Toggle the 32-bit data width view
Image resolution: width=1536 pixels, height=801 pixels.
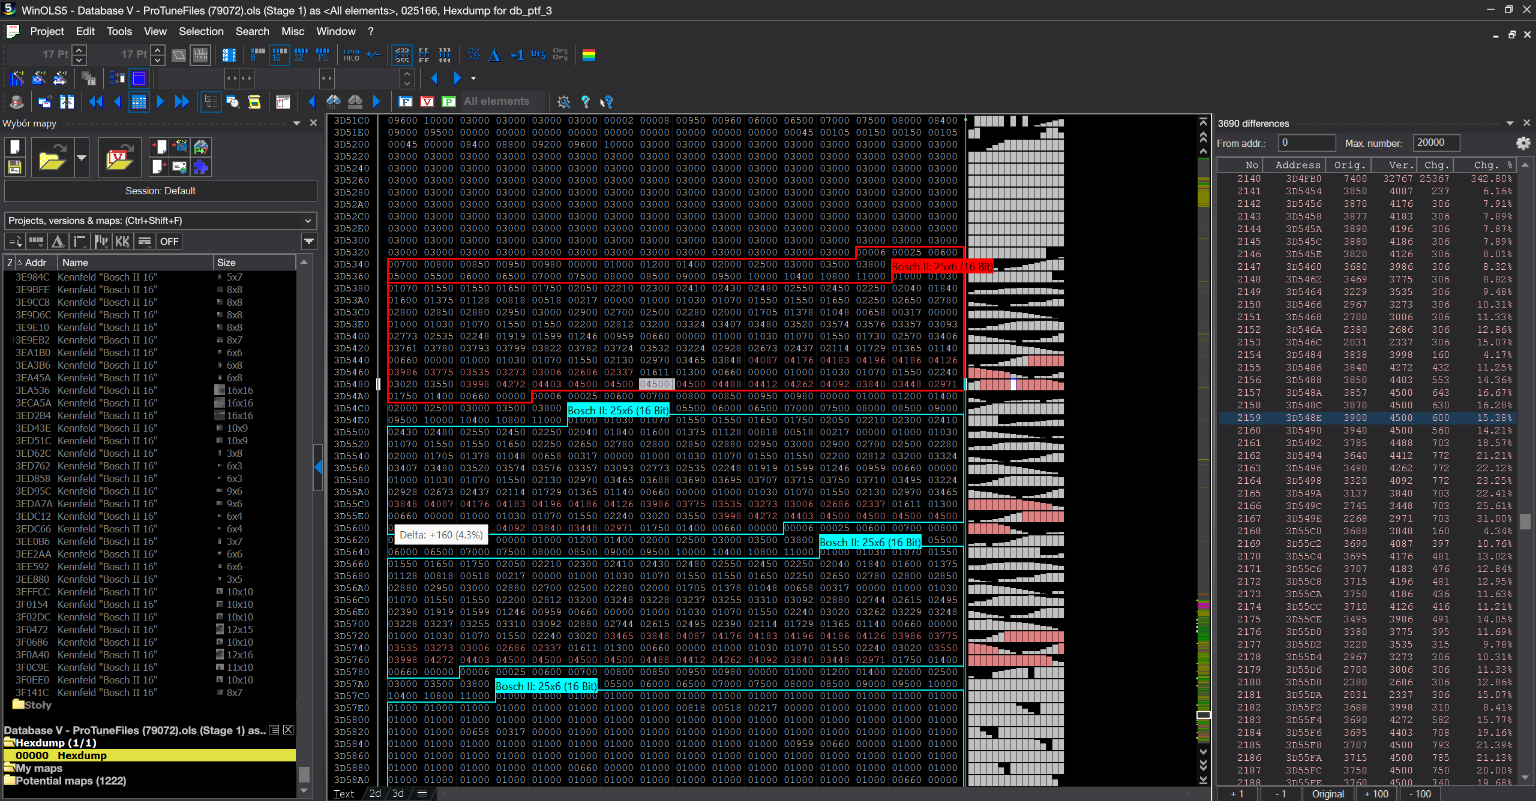tap(301, 55)
